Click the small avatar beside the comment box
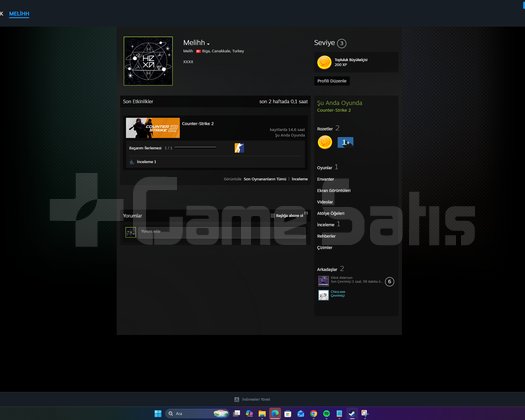Image resolution: width=525 pixels, height=420 pixels. coord(131,232)
